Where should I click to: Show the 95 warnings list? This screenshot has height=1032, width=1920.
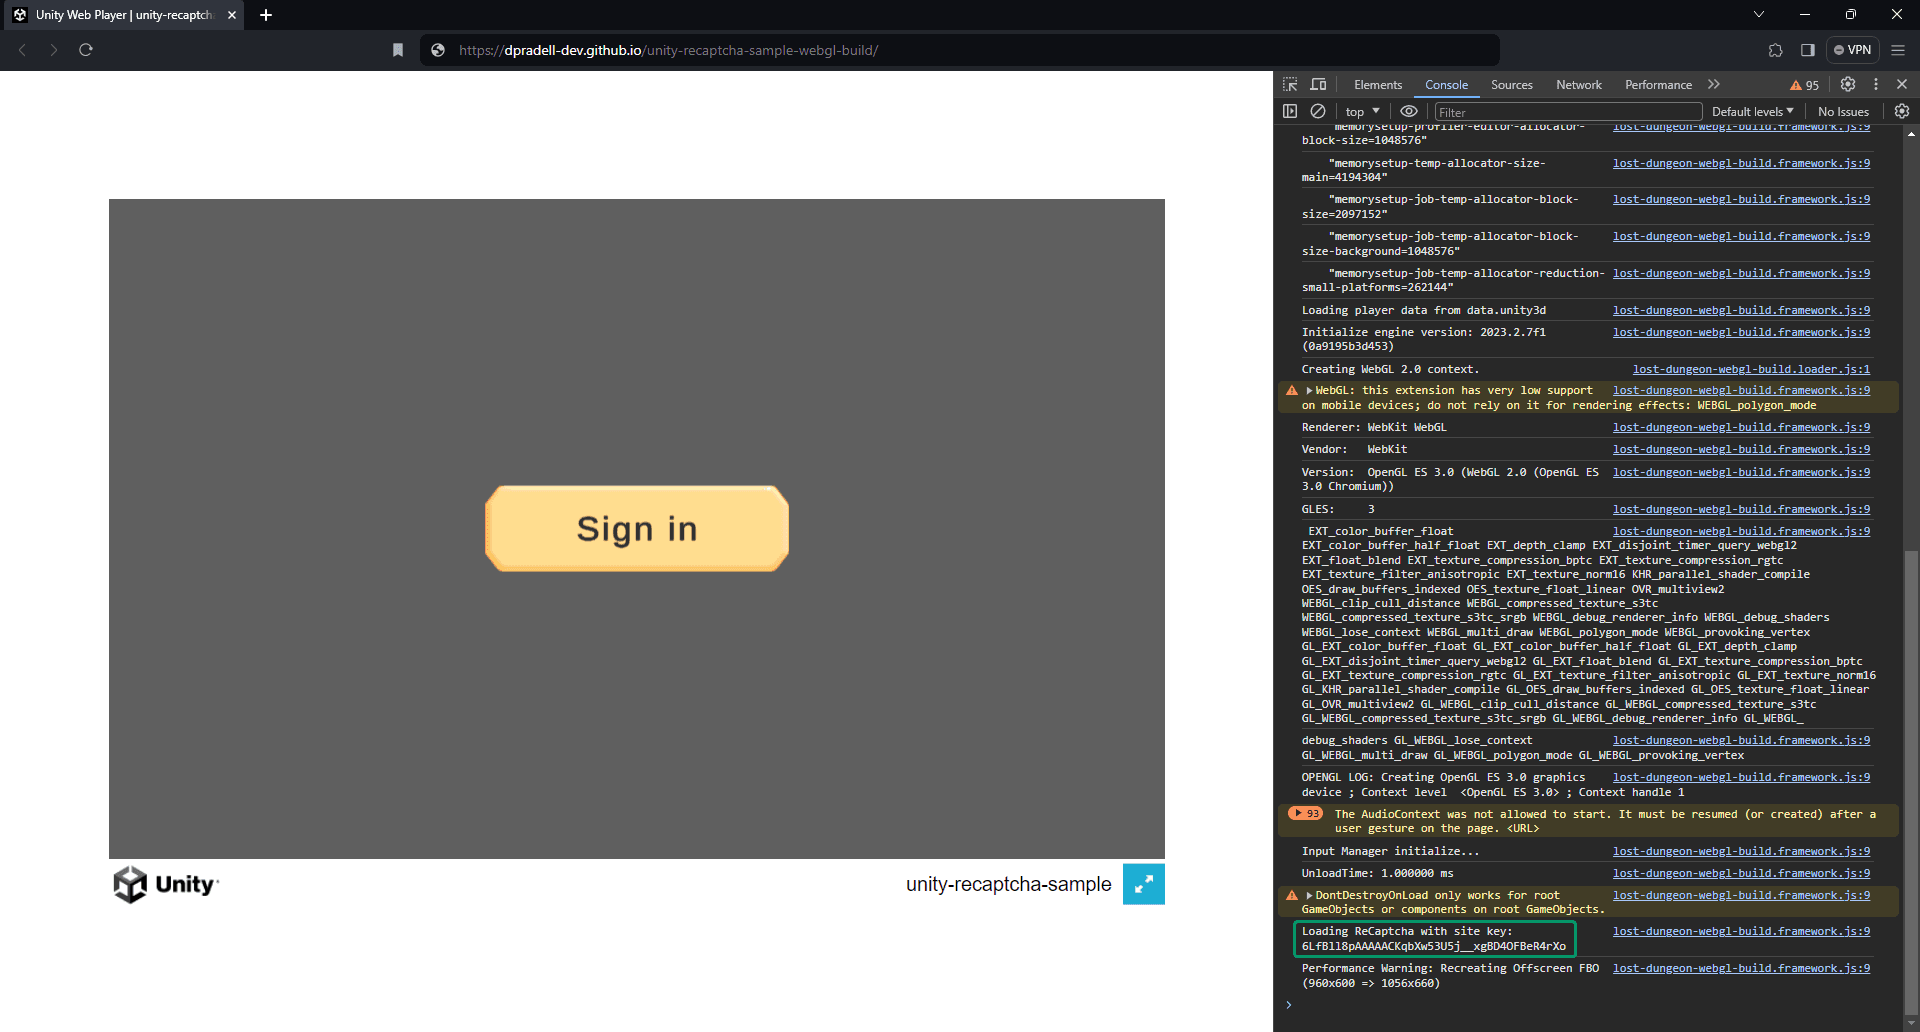[x=1803, y=84]
